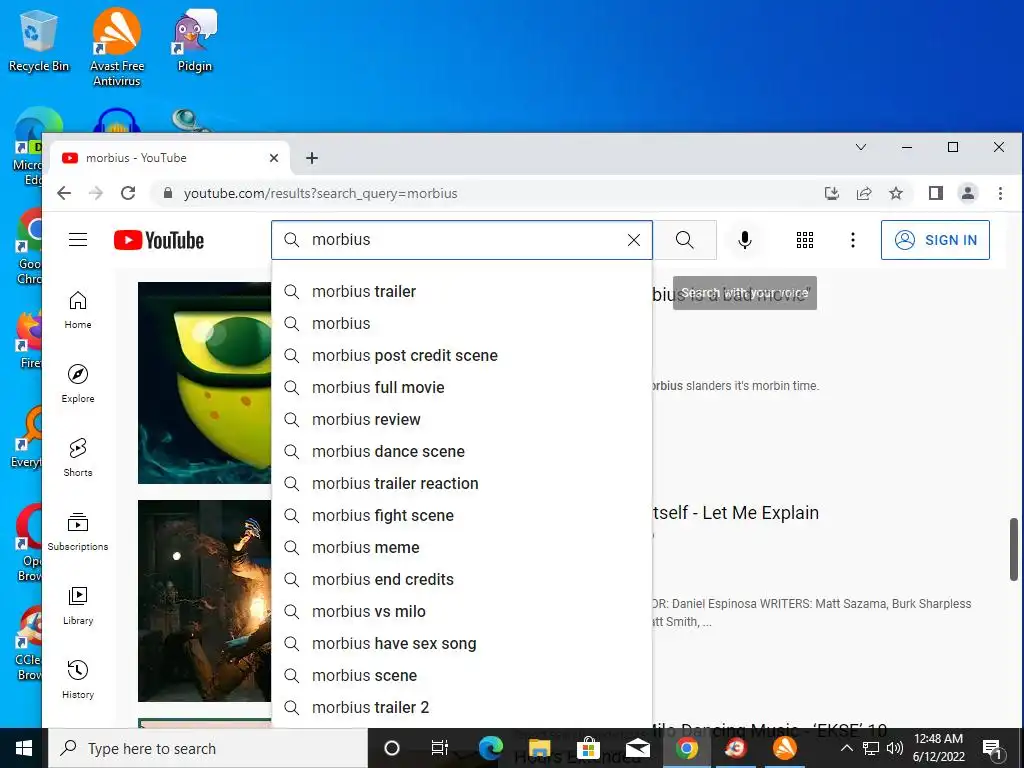Choose suggestion 'morbius trailer 2'
The width and height of the screenshot is (1024, 768).
462,707
